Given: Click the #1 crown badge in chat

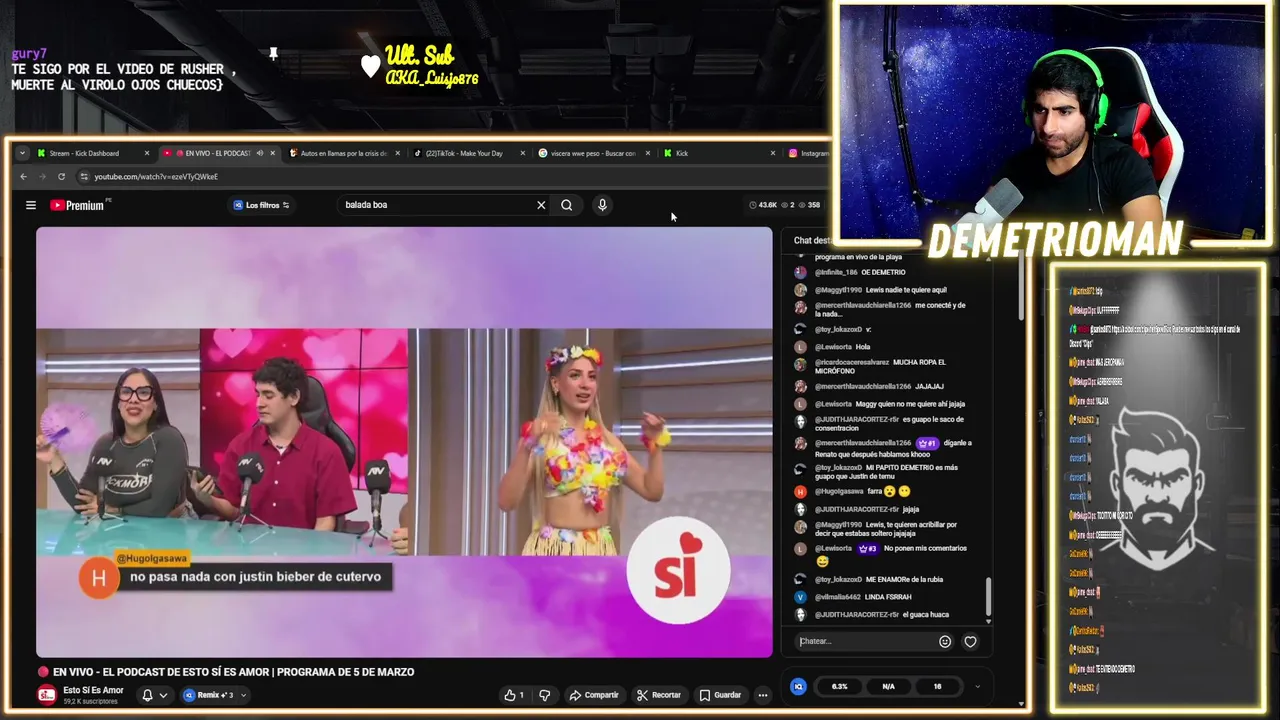Looking at the screenshot, I should point(927,443).
